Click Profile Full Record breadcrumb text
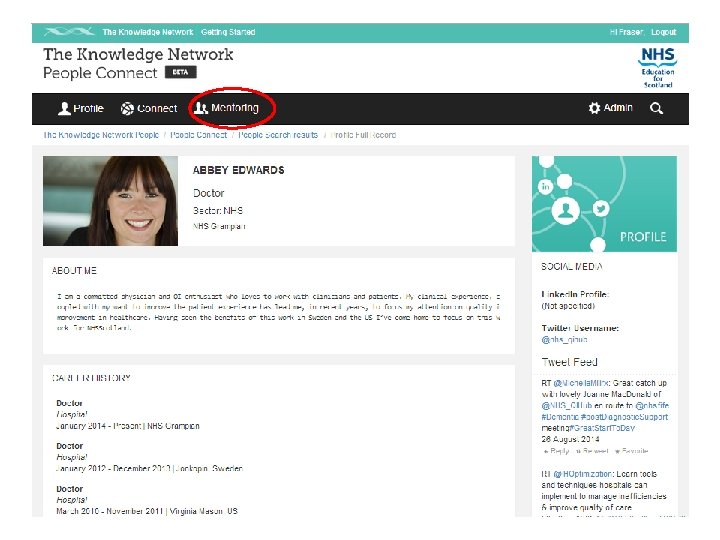 [363, 135]
